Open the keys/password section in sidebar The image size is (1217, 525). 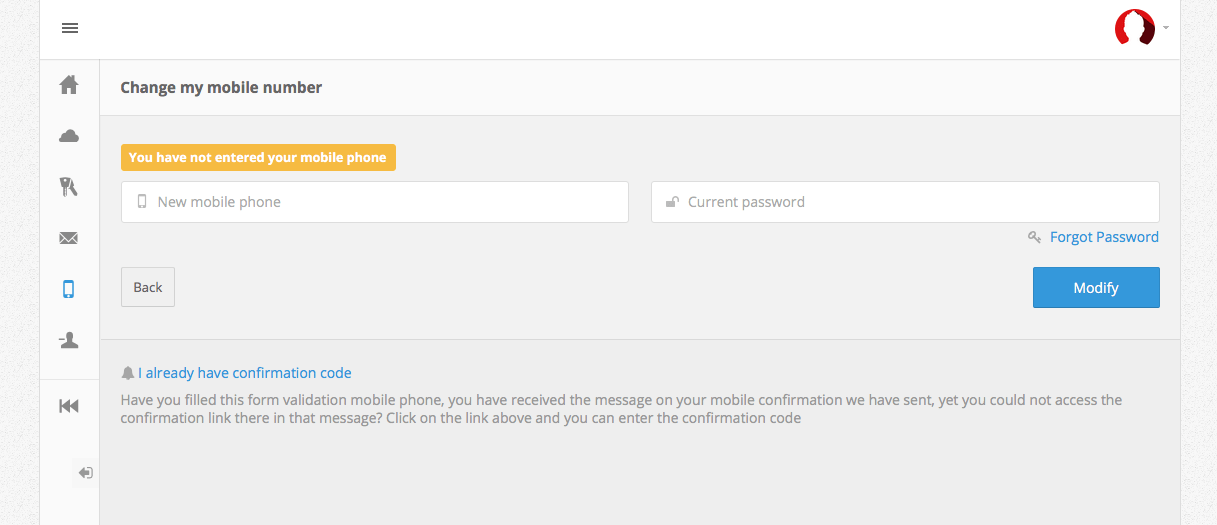tap(69, 187)
